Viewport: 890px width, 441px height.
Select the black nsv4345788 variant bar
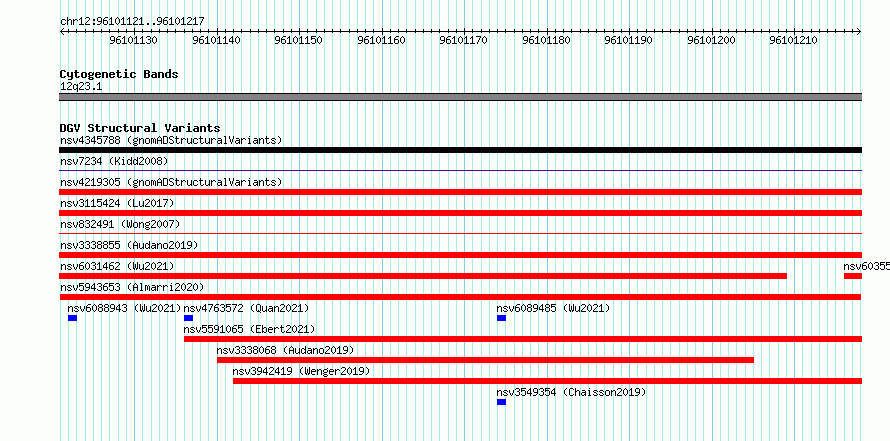point(460,150)
